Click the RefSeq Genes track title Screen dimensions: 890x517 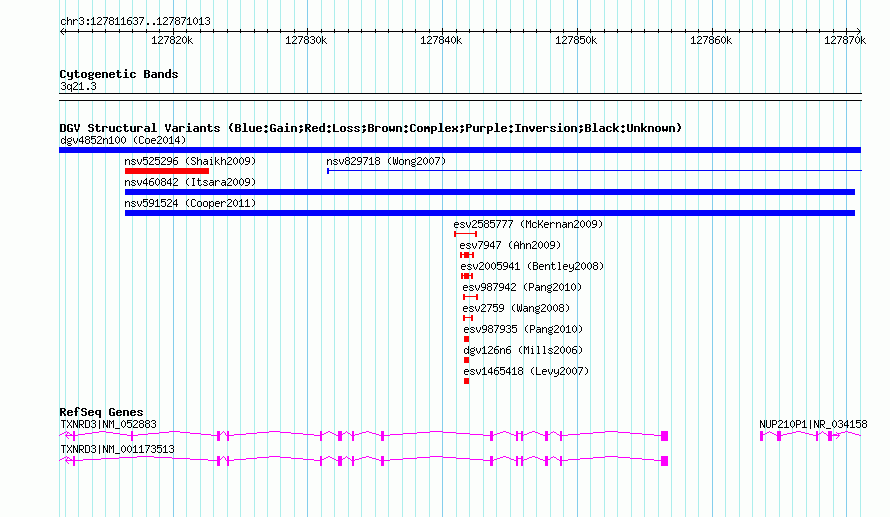pos(101,413)
